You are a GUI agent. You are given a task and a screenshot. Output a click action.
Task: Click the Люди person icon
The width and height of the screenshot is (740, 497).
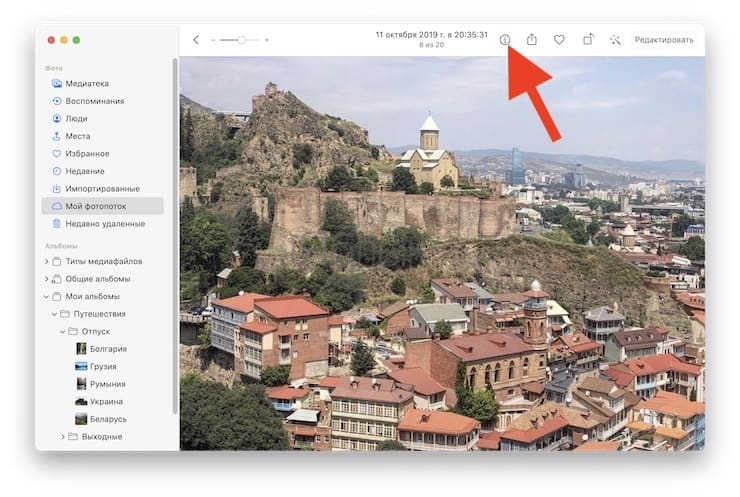point(57,118)
